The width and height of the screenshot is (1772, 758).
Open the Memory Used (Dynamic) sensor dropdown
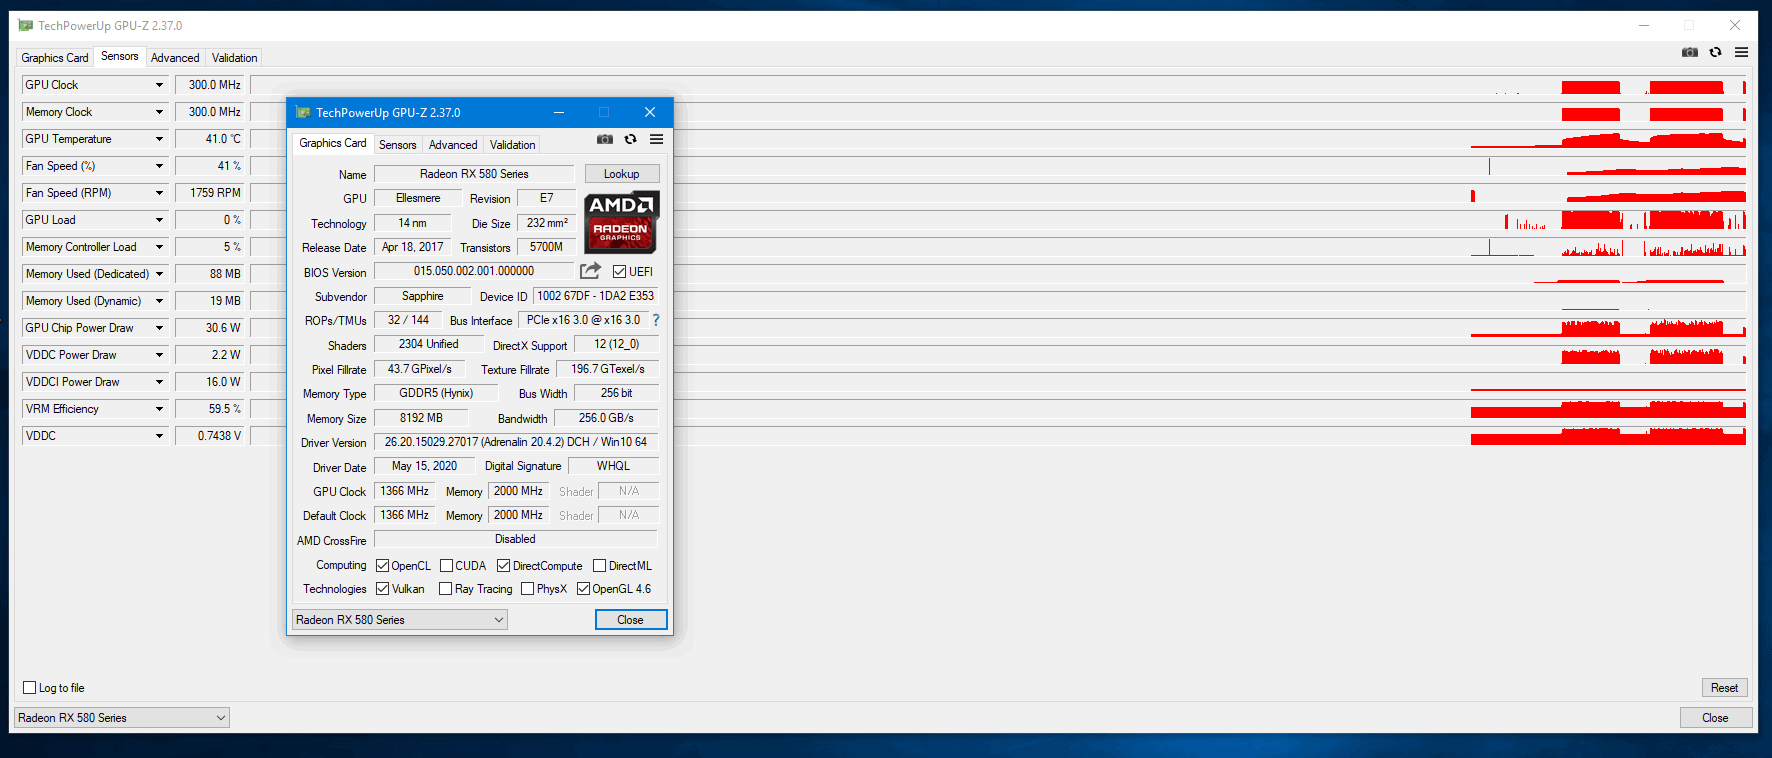pos(159,301)
